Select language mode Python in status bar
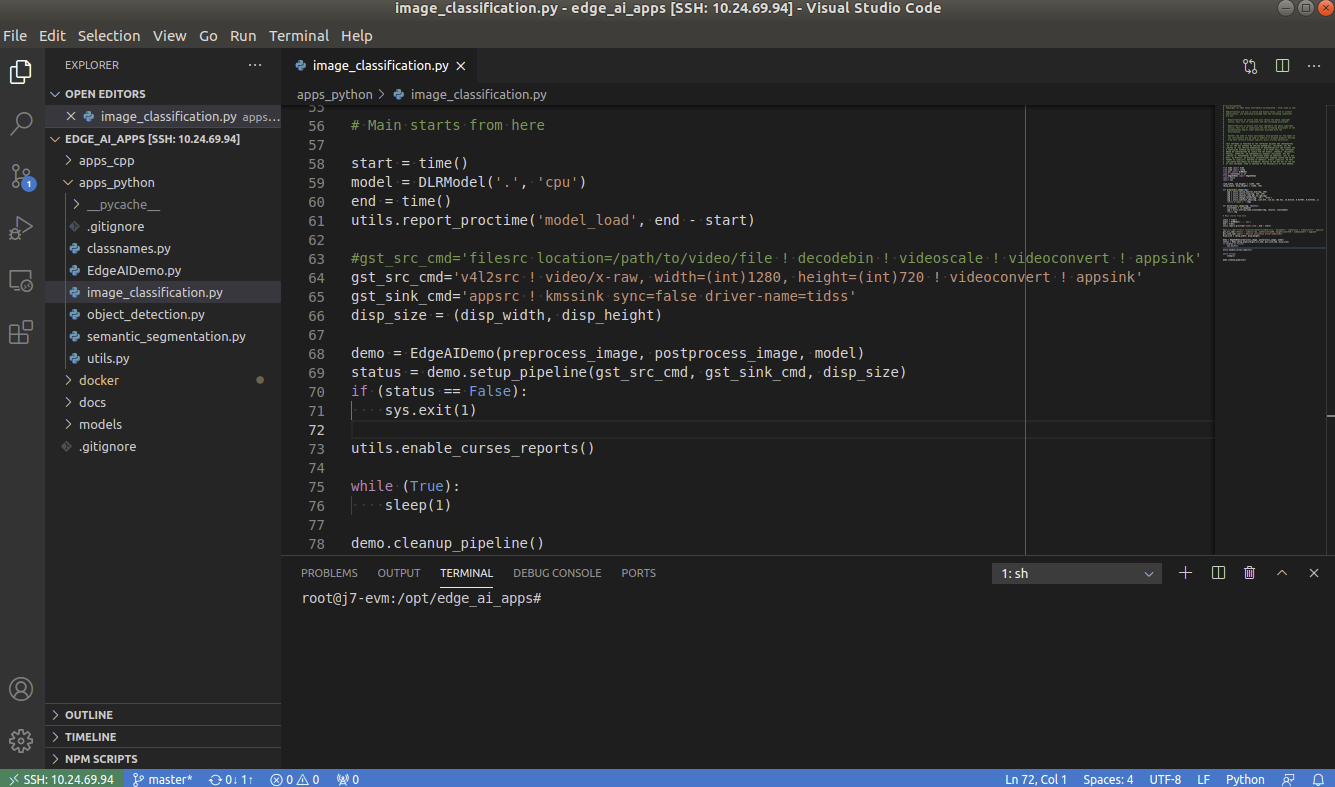The height and width of the screenshot is (787, 1335). click(1245, 779)
